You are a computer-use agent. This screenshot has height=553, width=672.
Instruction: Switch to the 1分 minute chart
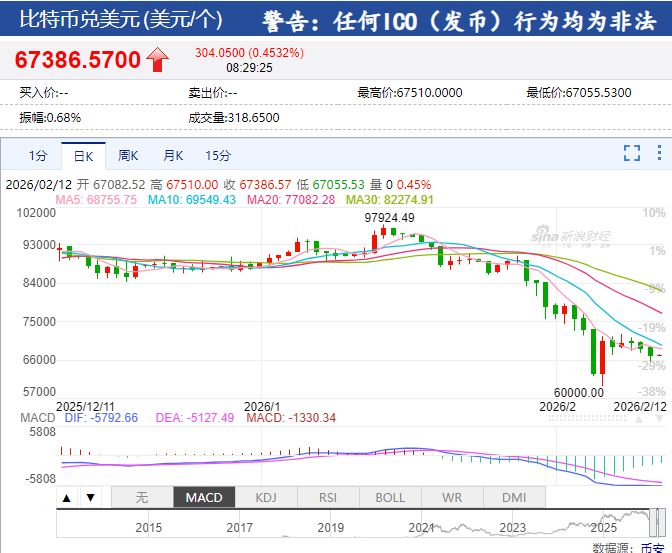[x=37, y=156]
